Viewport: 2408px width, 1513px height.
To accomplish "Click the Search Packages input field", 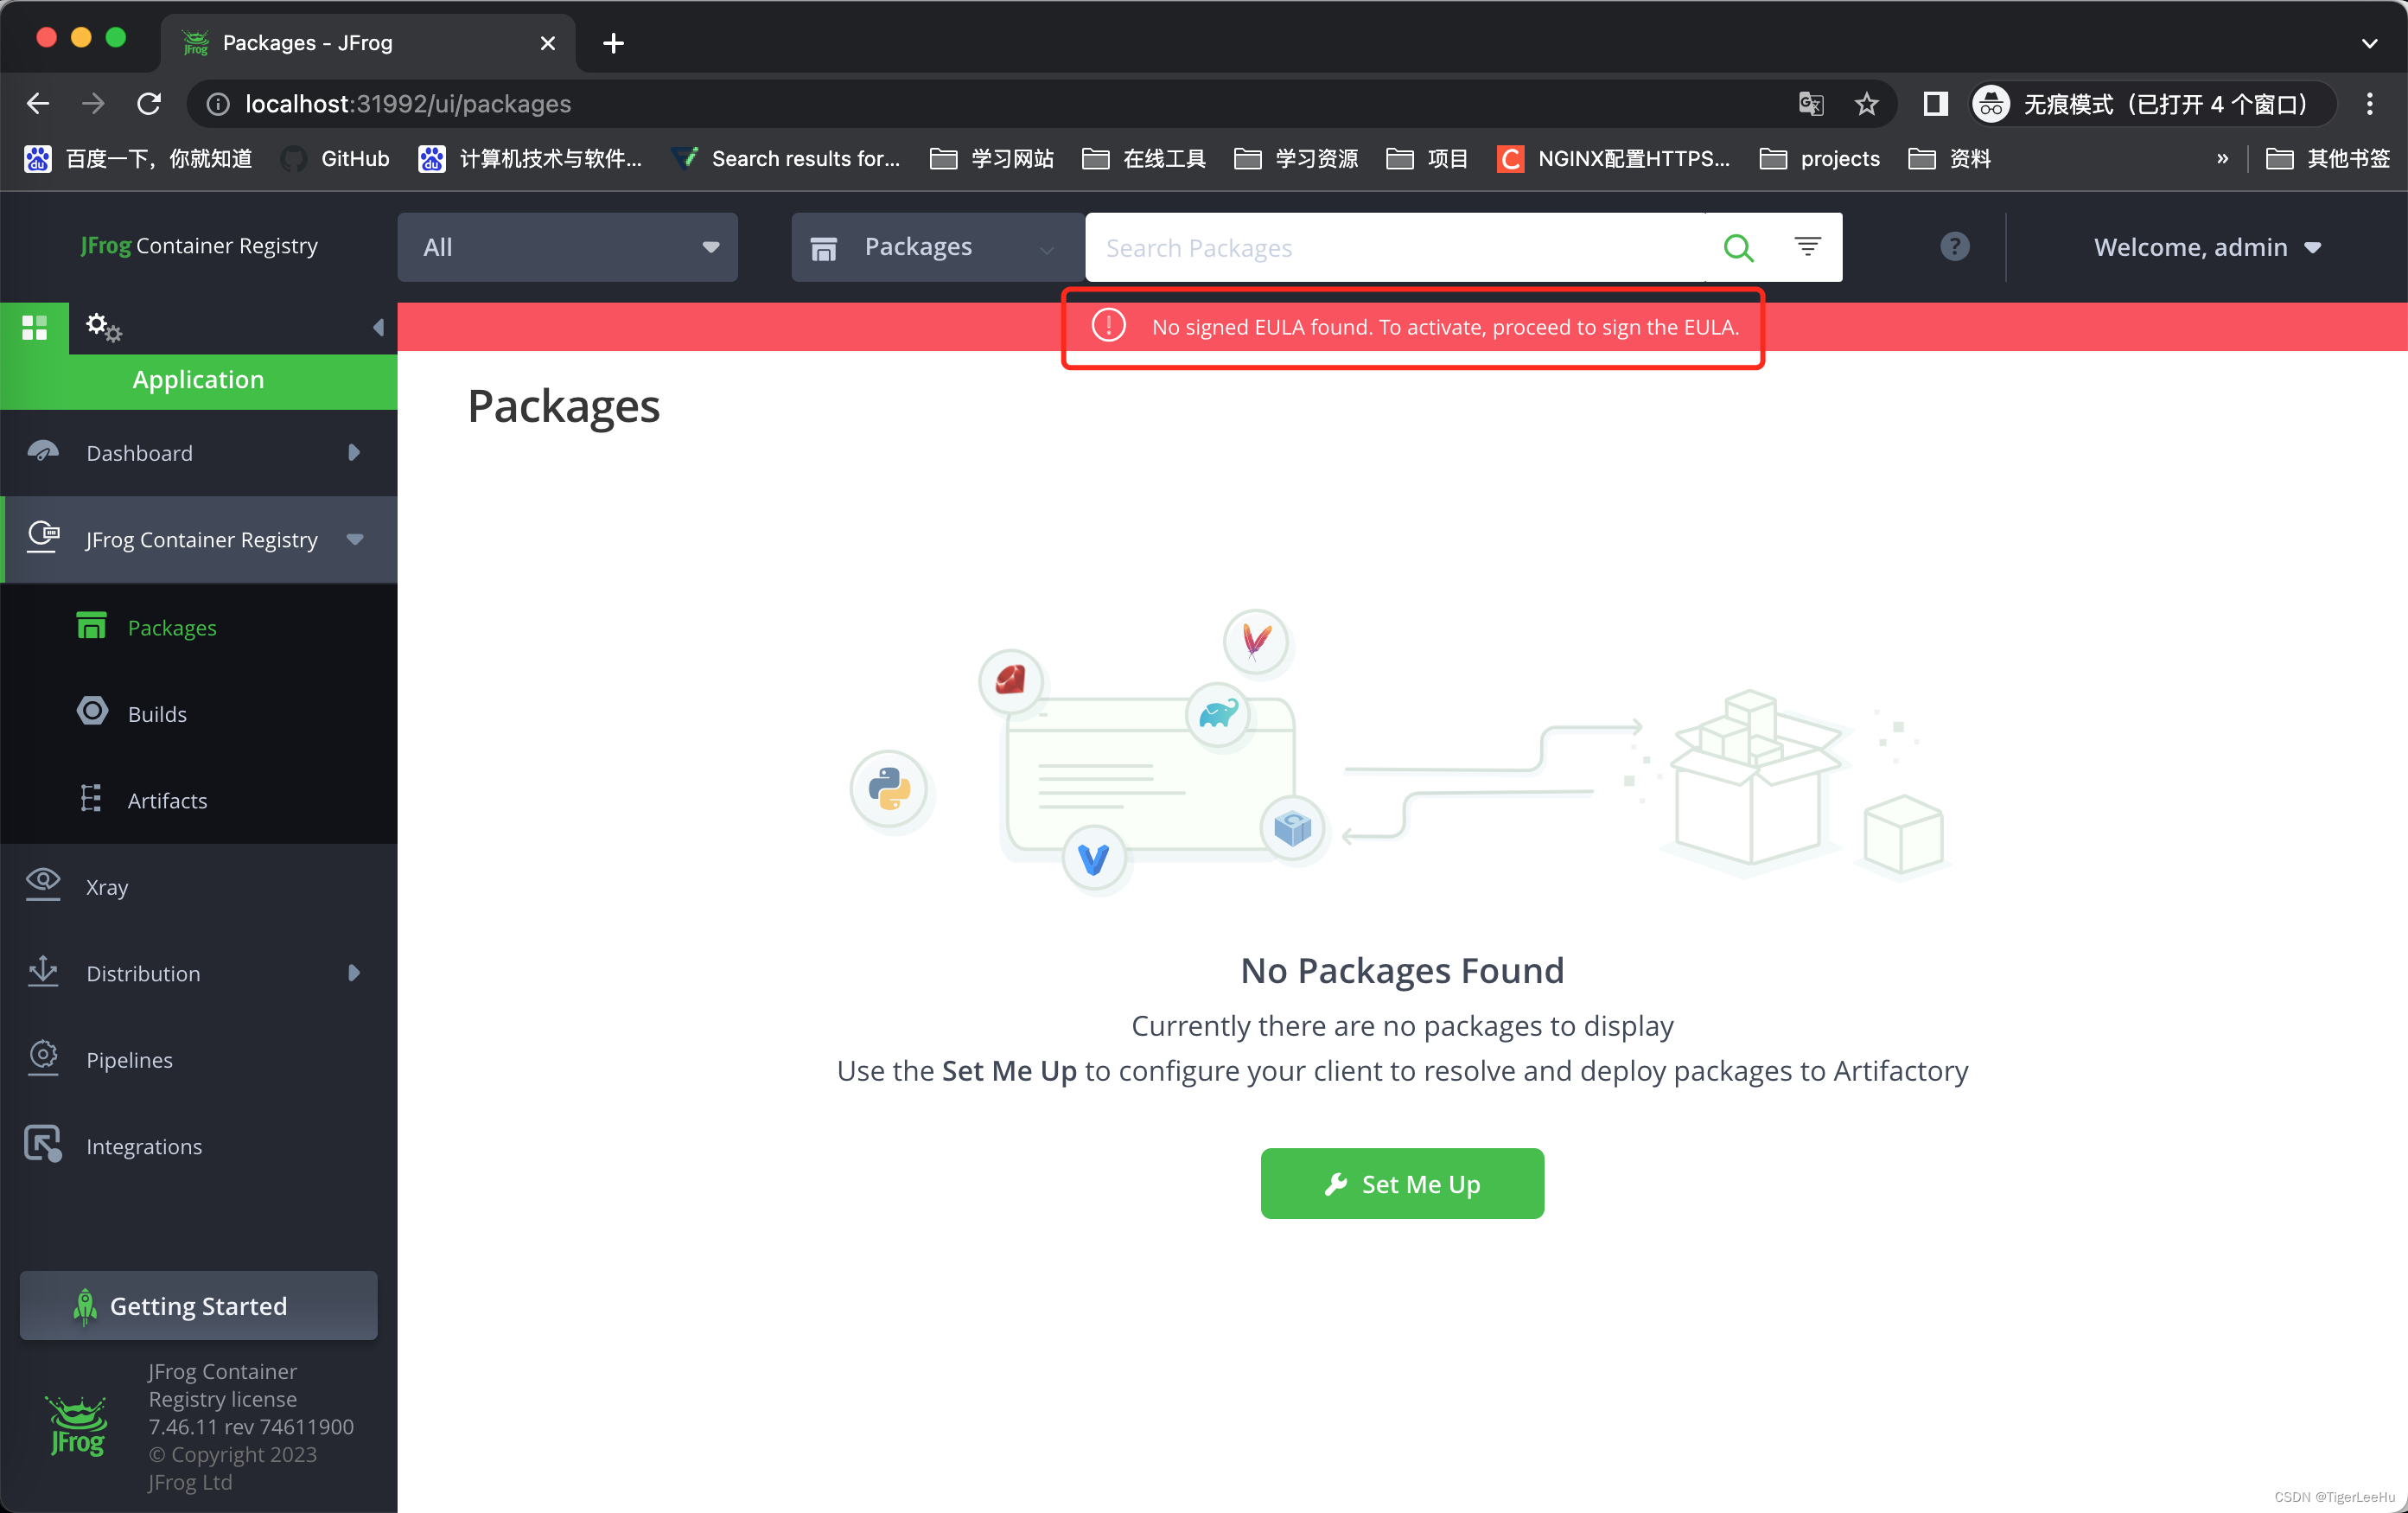I will click(x=1396, y=247).
